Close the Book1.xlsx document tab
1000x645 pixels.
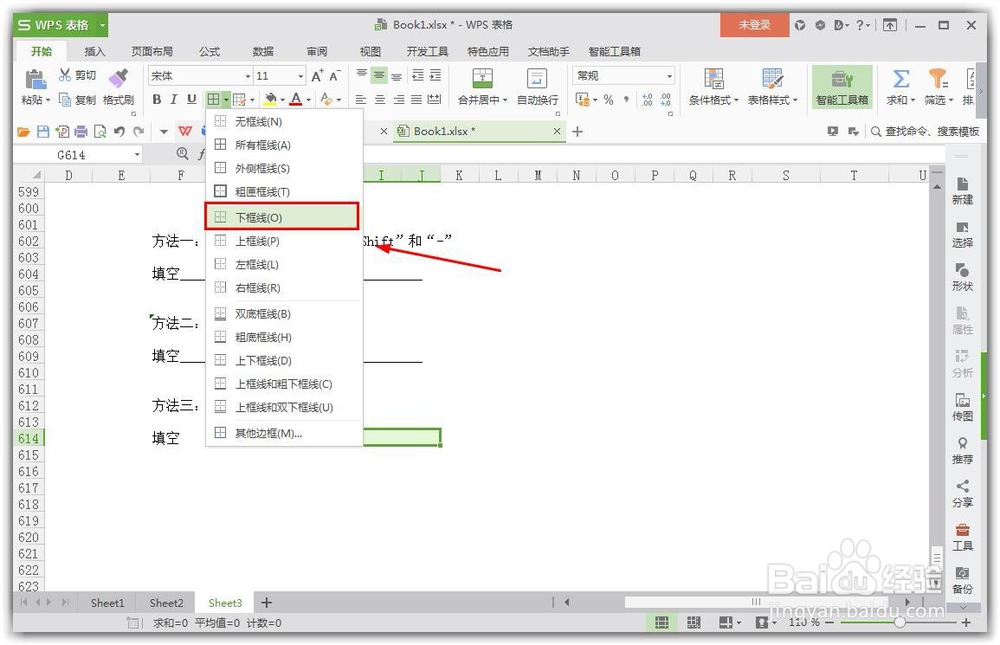click(557, 131)
